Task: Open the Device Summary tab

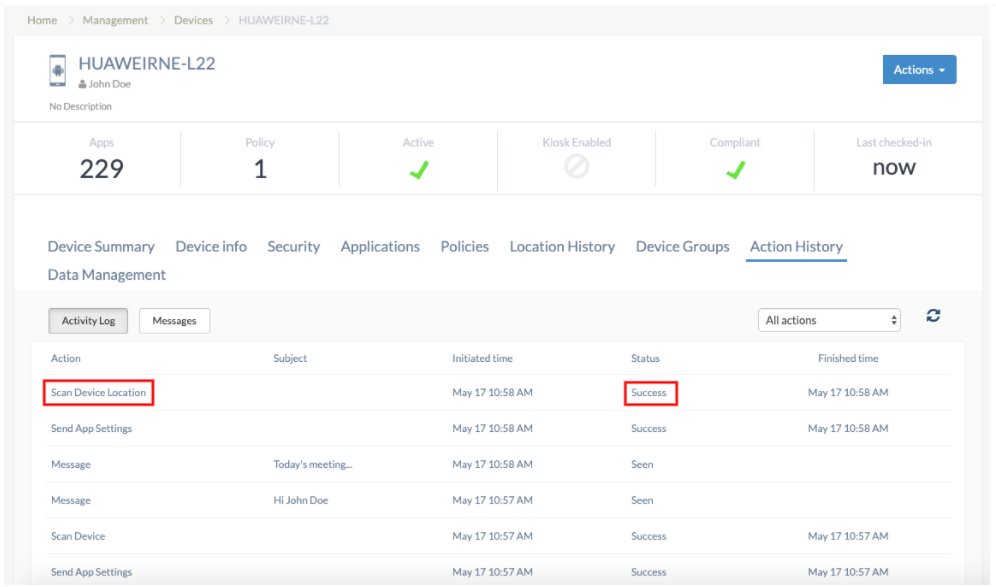Action: (101, 247)
